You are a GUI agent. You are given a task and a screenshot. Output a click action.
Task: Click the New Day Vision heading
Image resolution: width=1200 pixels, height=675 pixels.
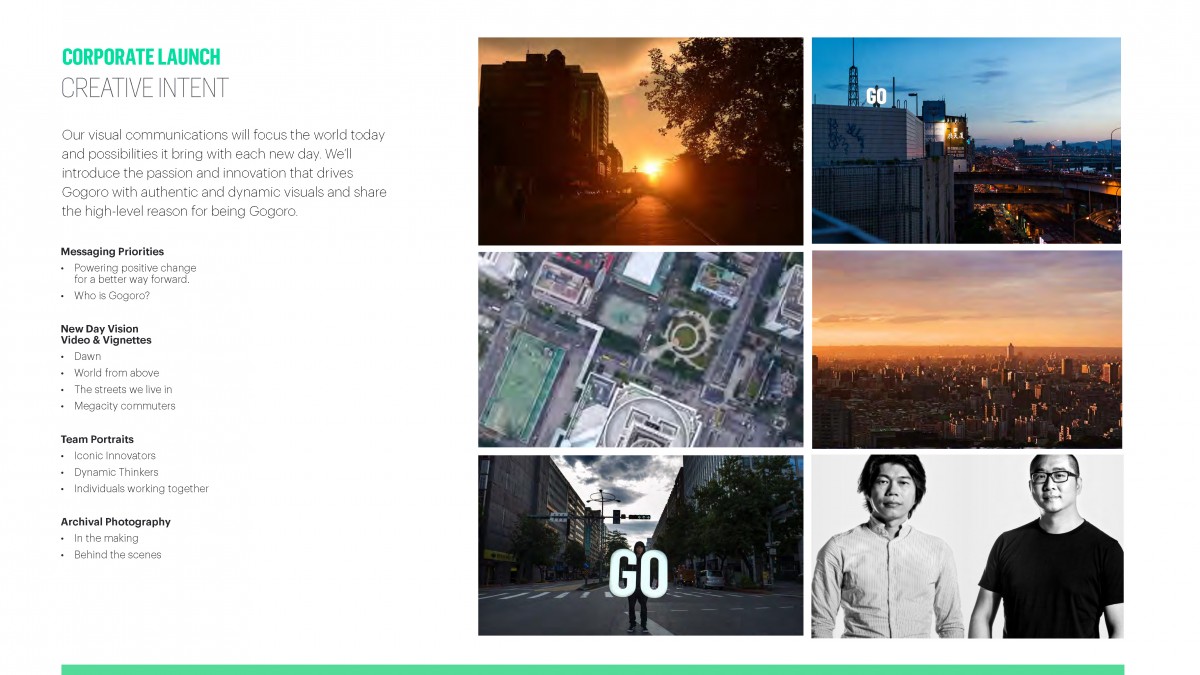click(x=100, y=329)
